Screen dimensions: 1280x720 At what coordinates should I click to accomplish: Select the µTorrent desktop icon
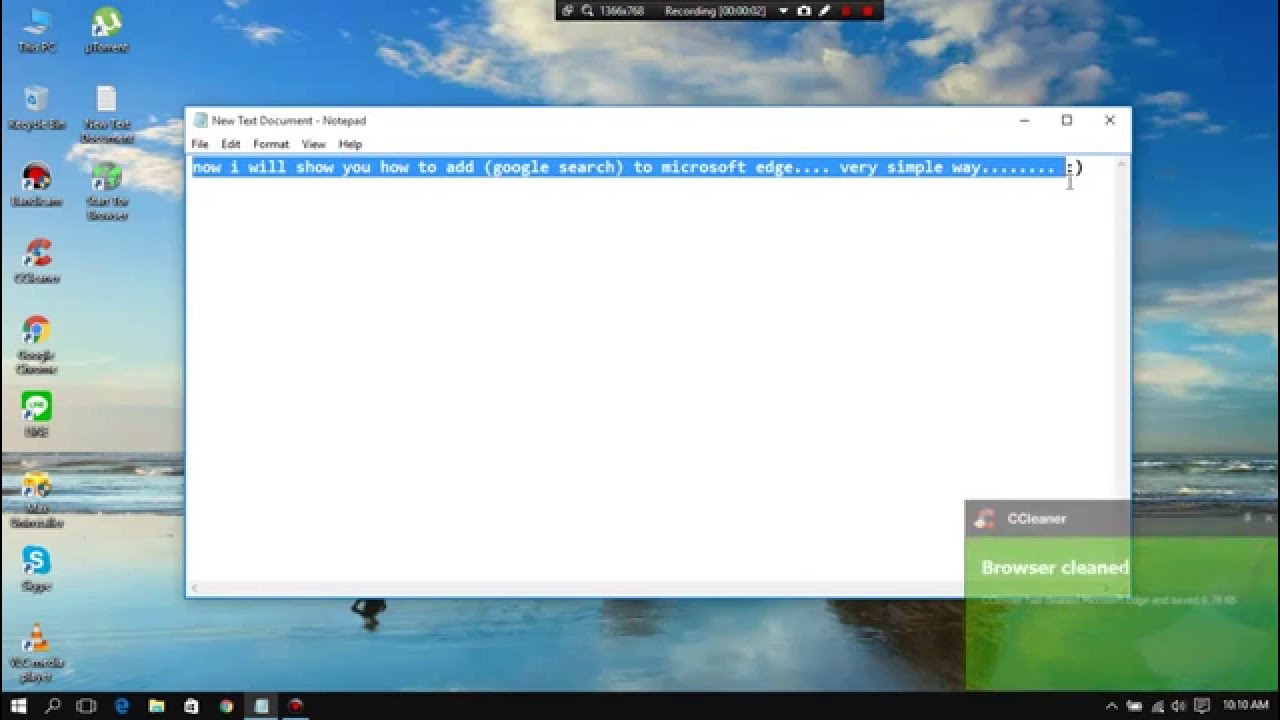[x=106, y=30]
